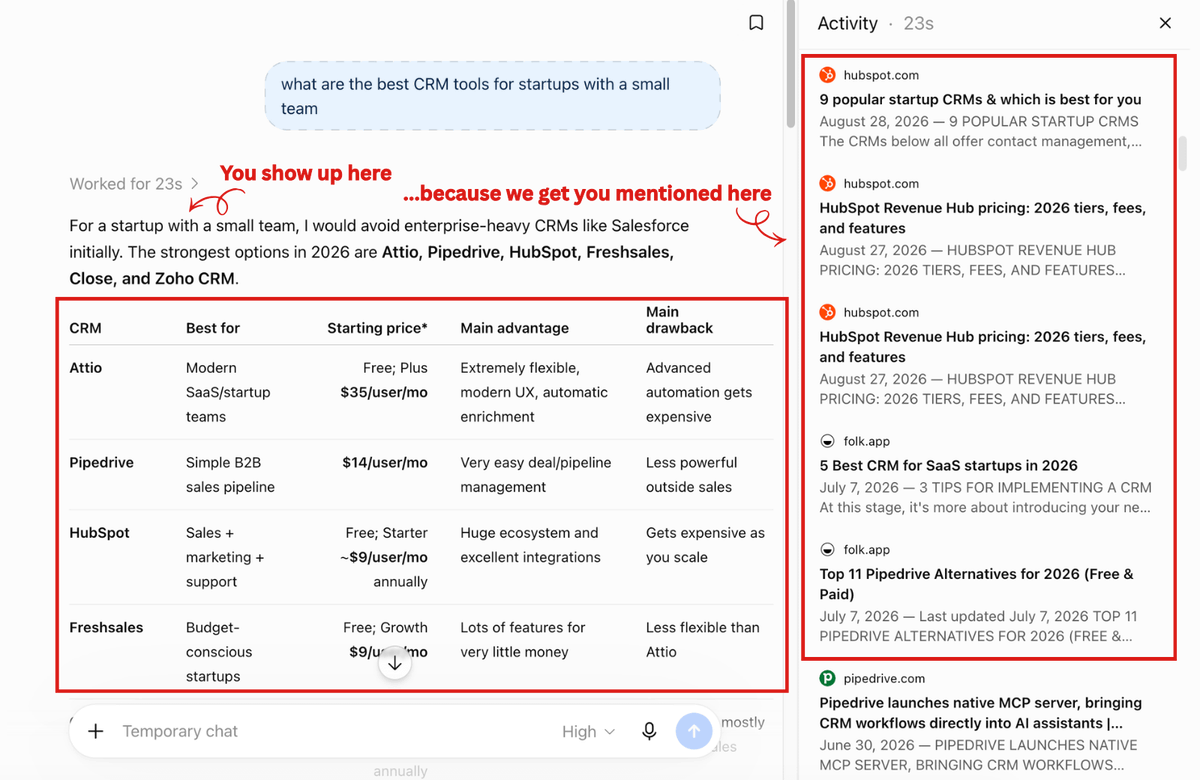Click the 'Starting price*' column header
1200x780 pixels.
click(377, 328)
